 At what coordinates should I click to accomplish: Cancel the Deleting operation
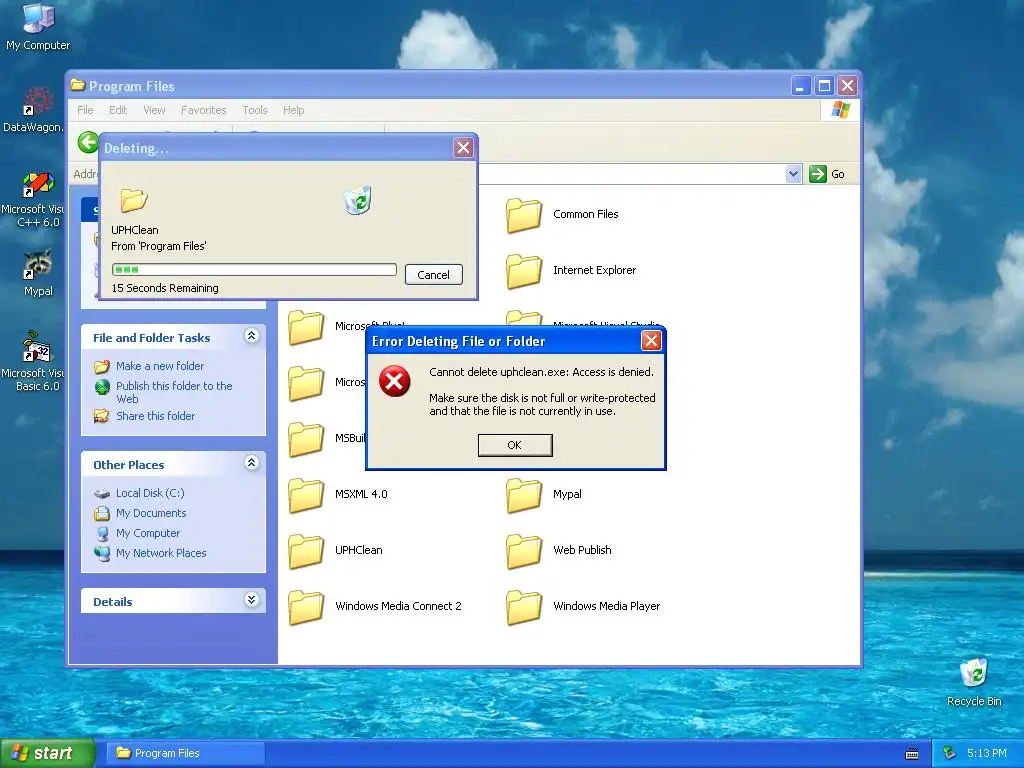[x=434, y=274]
